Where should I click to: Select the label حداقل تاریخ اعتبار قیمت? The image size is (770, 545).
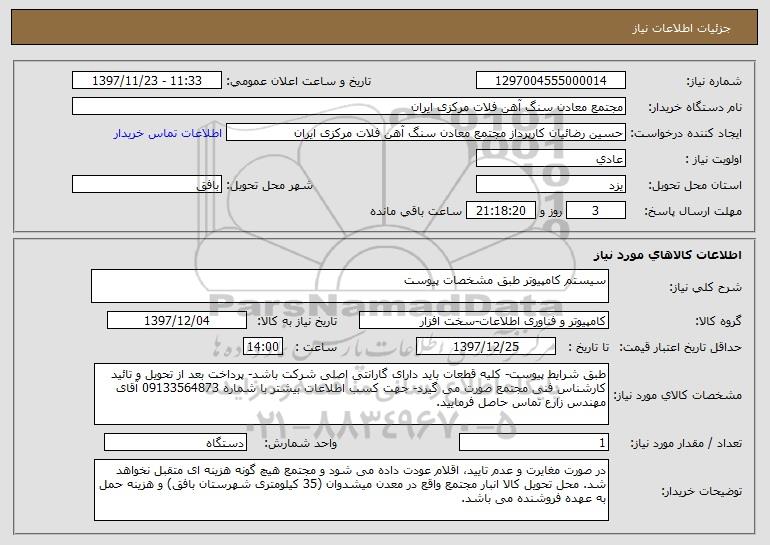[680, 347]
